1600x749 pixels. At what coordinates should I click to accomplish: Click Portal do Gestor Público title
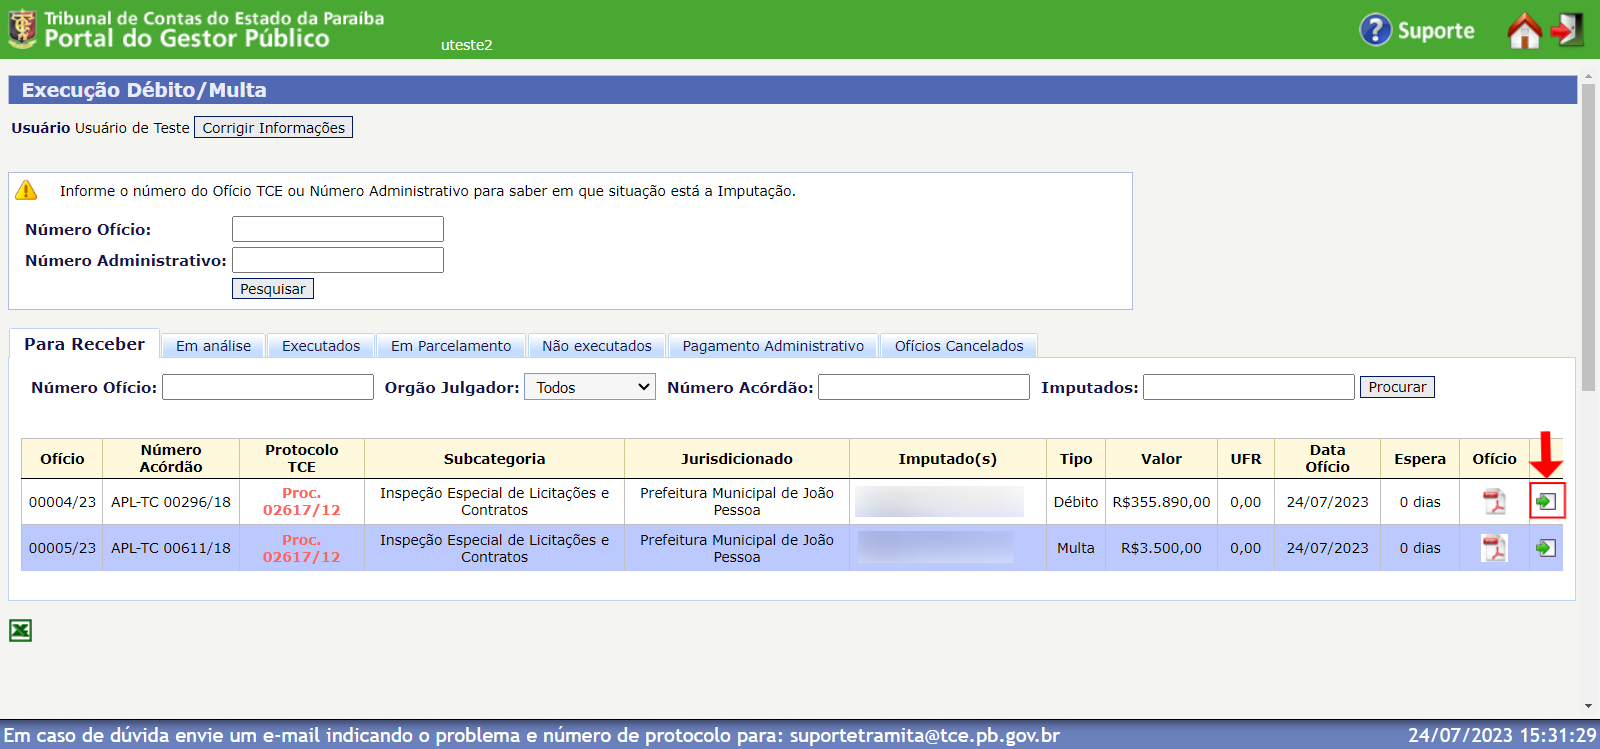coord(187,39)
